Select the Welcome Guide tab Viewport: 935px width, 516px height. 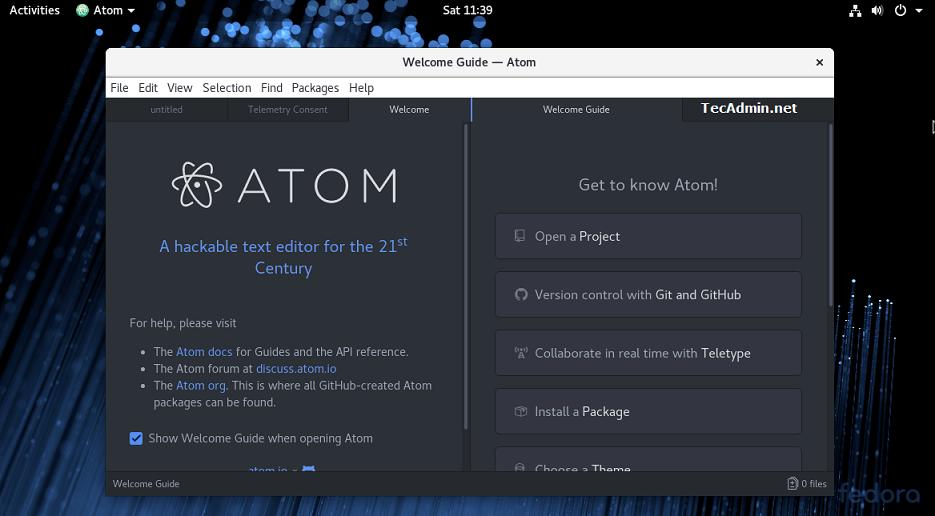[x=576, y=110]
